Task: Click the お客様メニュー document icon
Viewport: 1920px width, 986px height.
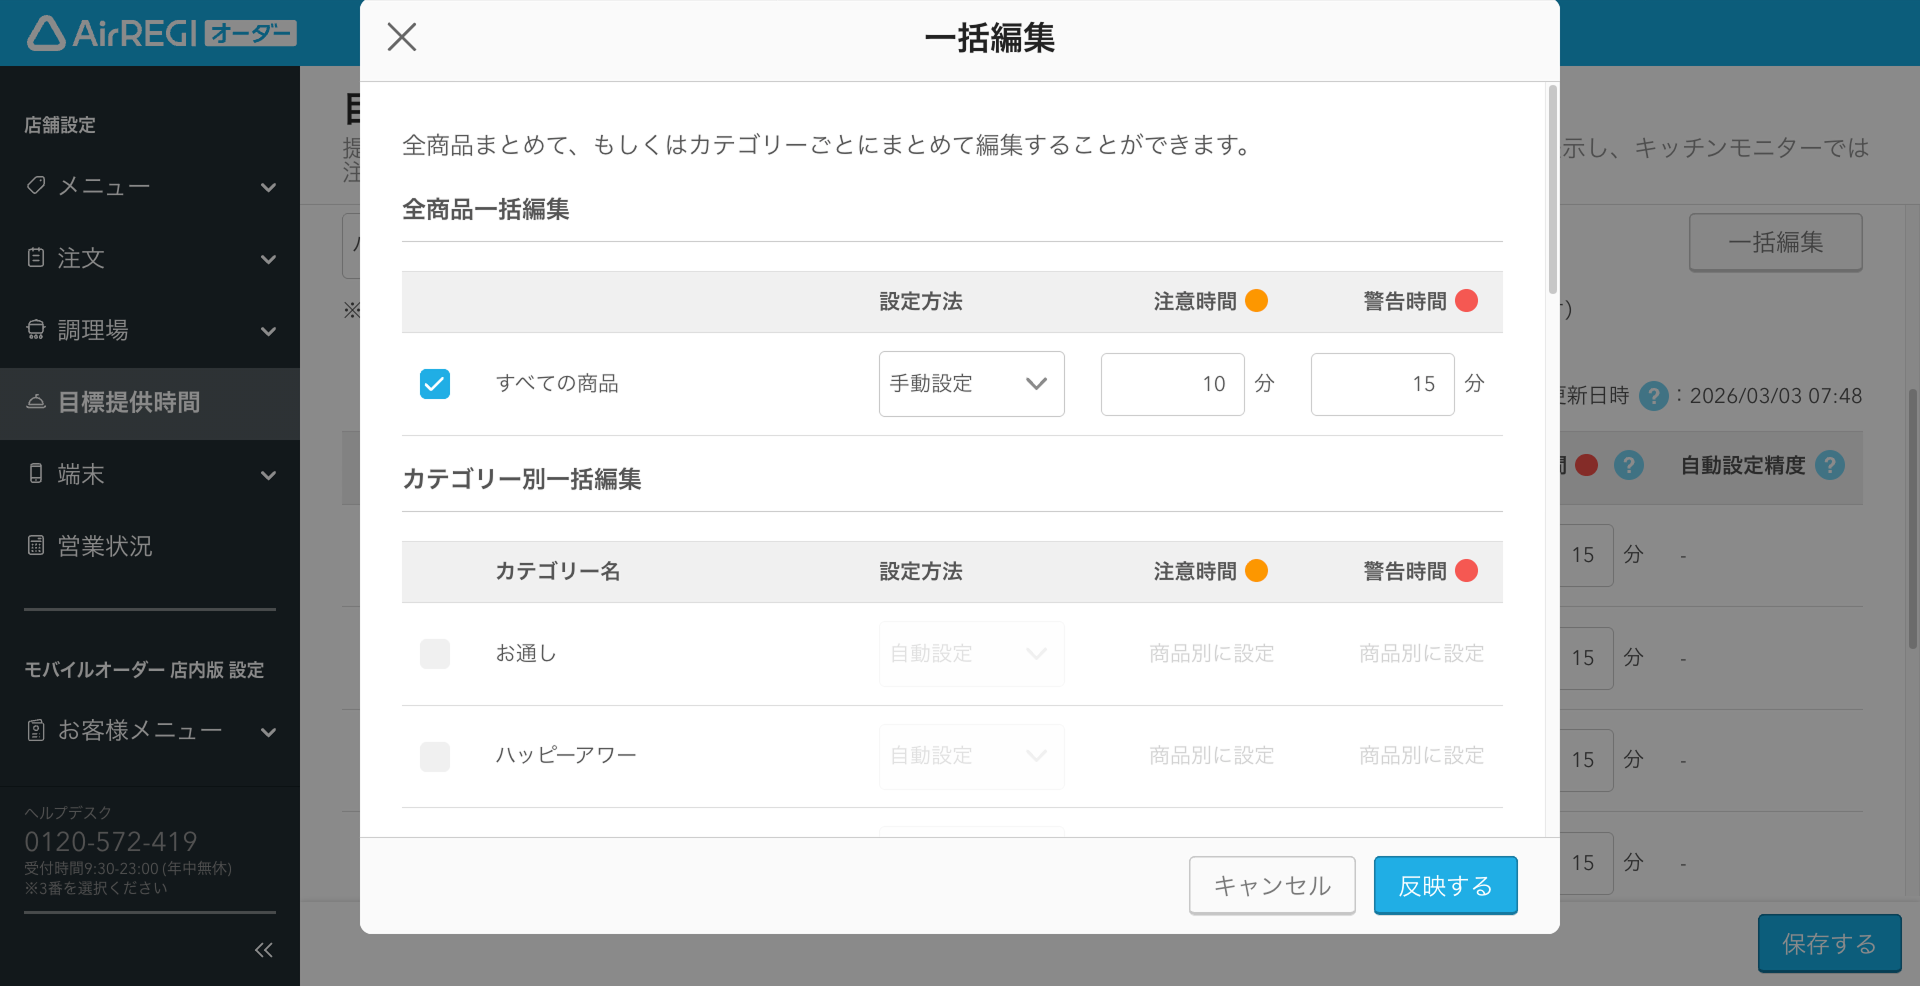Action: point(36,731)
